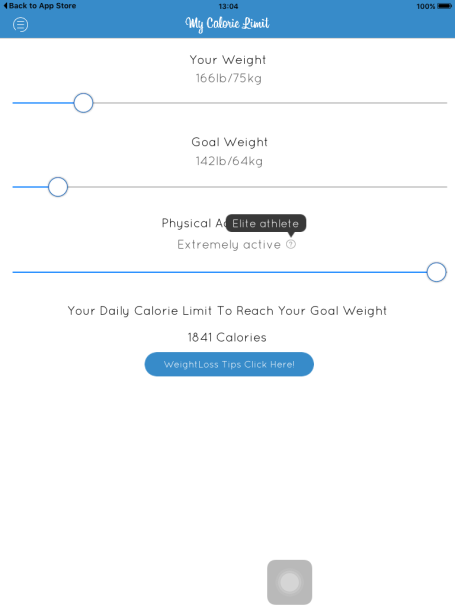Click the Goal Weight slider handle
This screenshot has width=455, height=606.
[x=58, y=187]
